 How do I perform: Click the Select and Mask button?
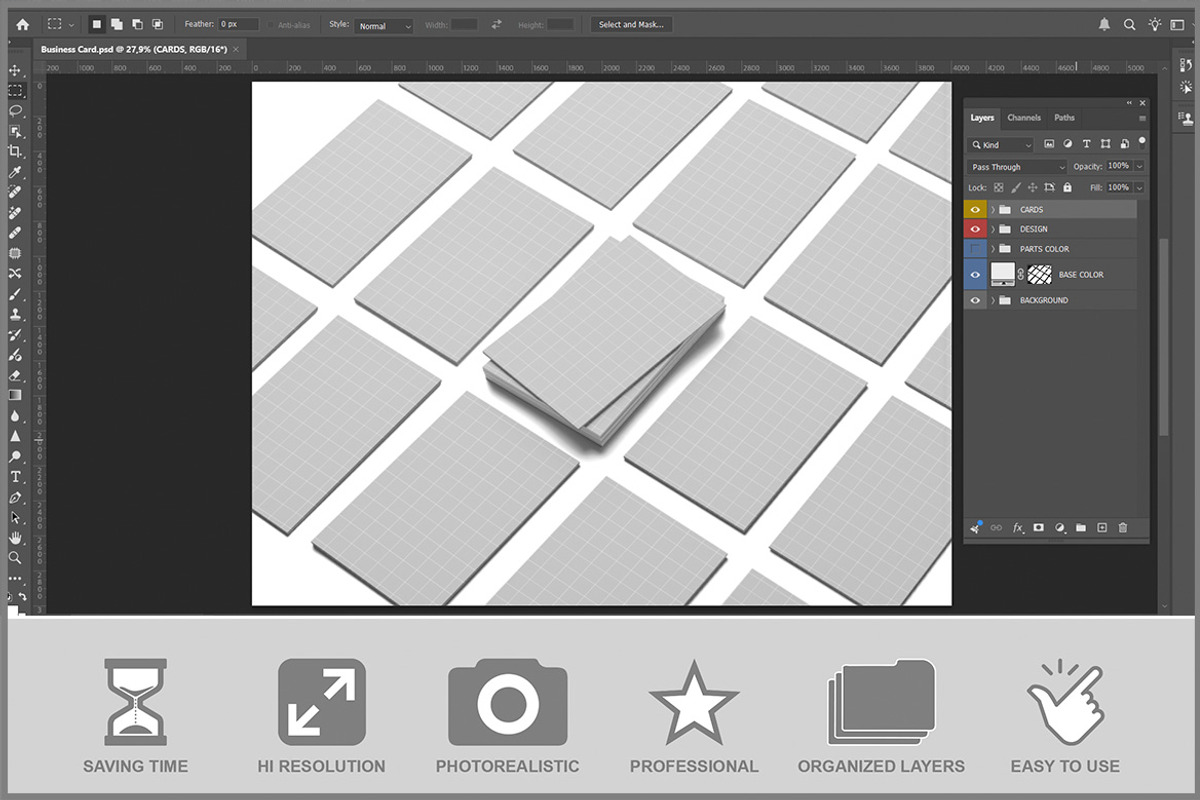click(x=631, y=25)
